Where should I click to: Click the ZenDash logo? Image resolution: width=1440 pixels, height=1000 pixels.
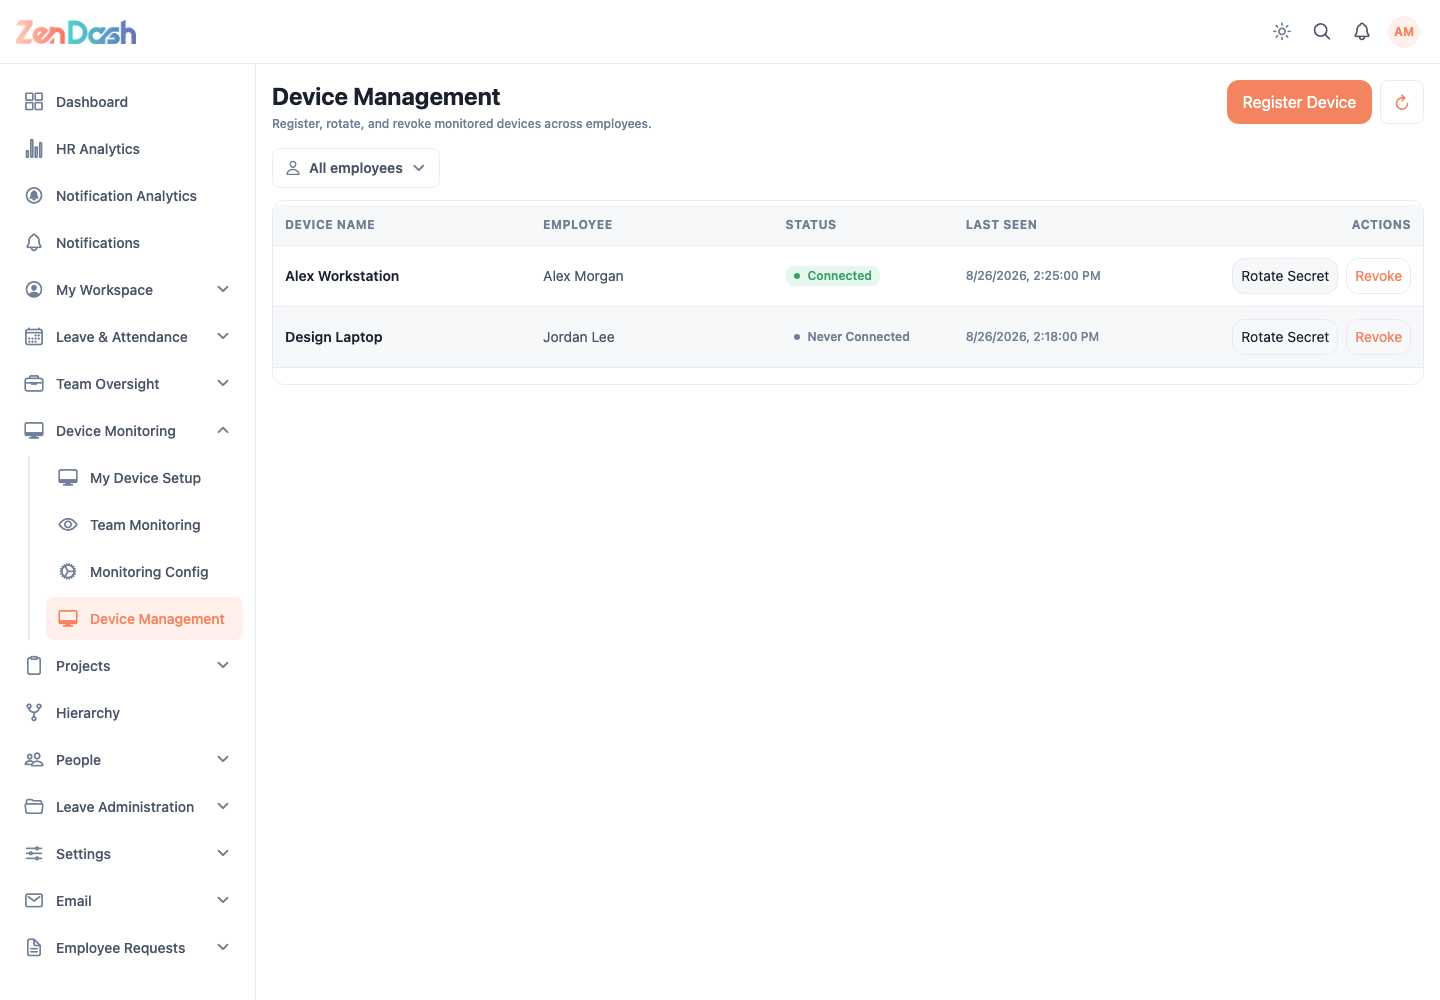[x=76, y=32]
